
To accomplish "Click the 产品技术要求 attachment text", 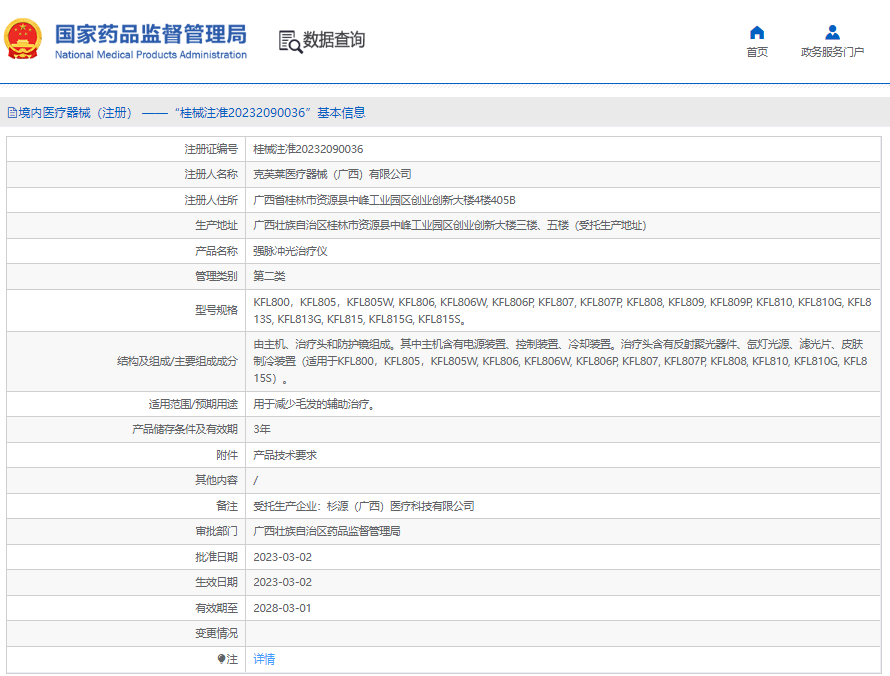I will pyautogui.click(x=285, y=455).
